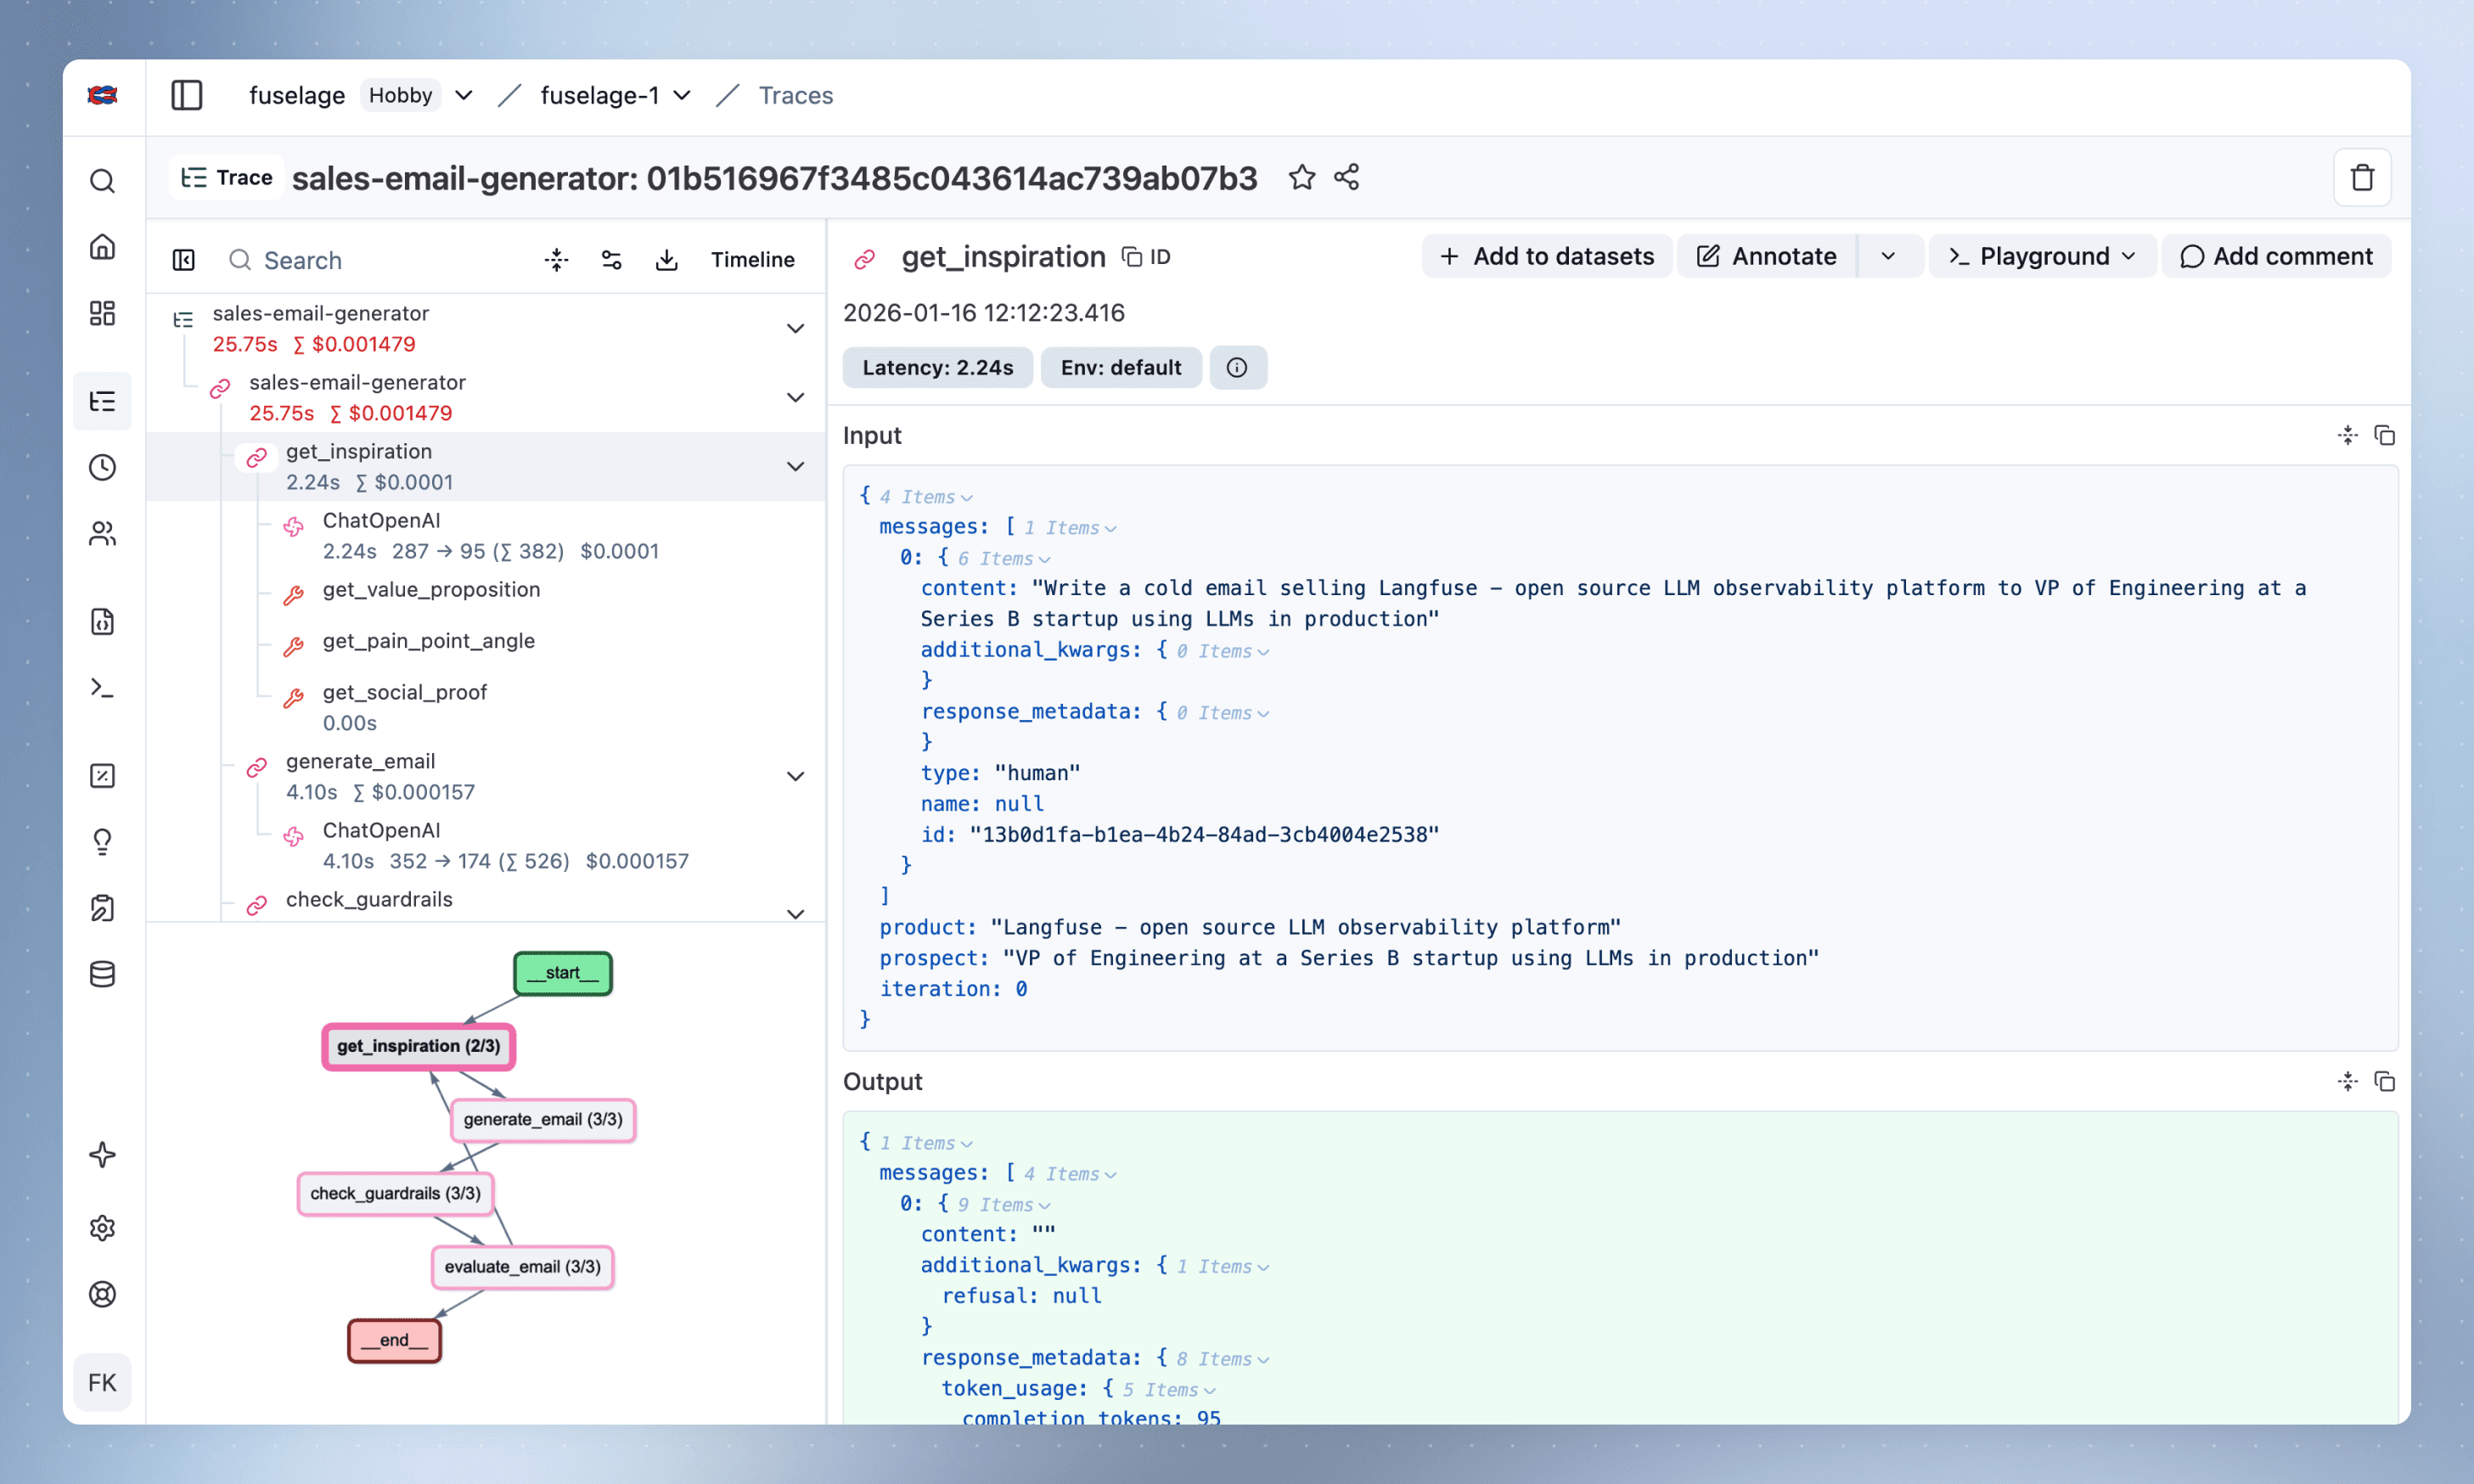Expand the check_guardrails span
2474x1484 pixels.
pos(795,913)
